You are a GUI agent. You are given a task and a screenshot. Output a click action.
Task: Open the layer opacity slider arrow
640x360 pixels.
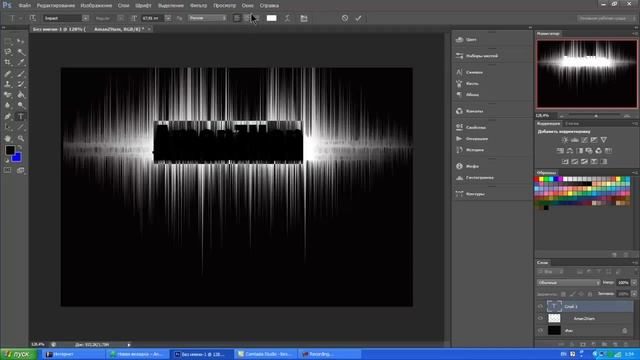coord(634,282)
